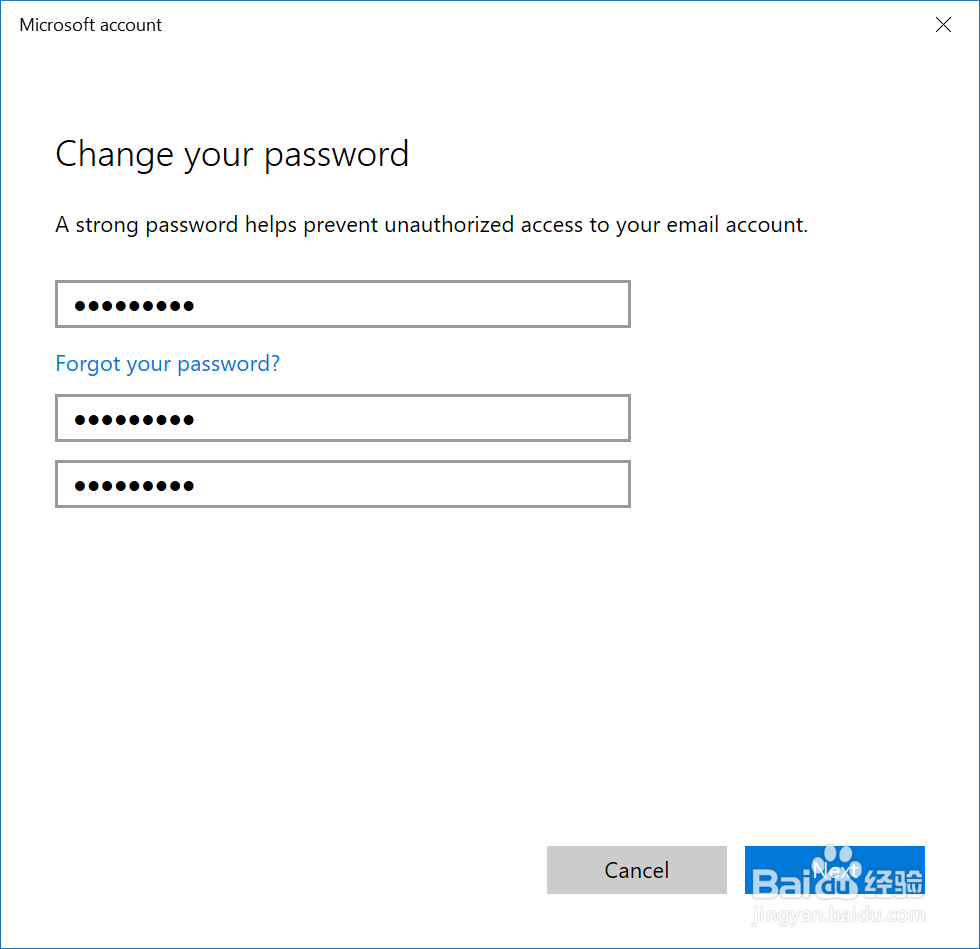Click the "Change your password" heading

point(232,154)
